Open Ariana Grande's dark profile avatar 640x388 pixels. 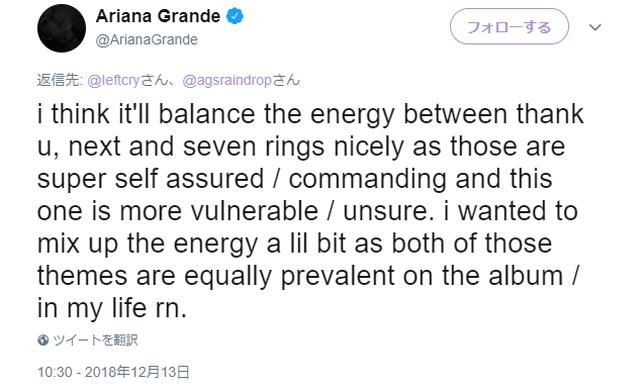click(62, 28)
